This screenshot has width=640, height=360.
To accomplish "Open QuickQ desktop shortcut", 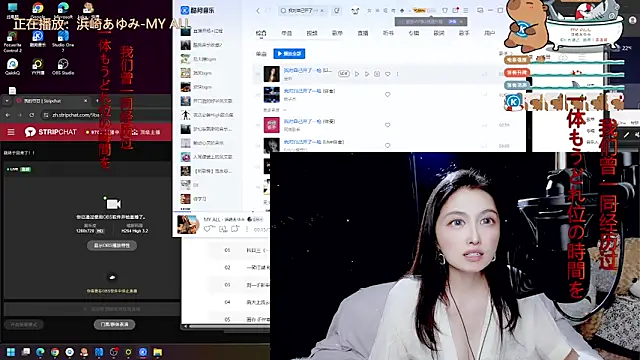I will pos(13,67).
